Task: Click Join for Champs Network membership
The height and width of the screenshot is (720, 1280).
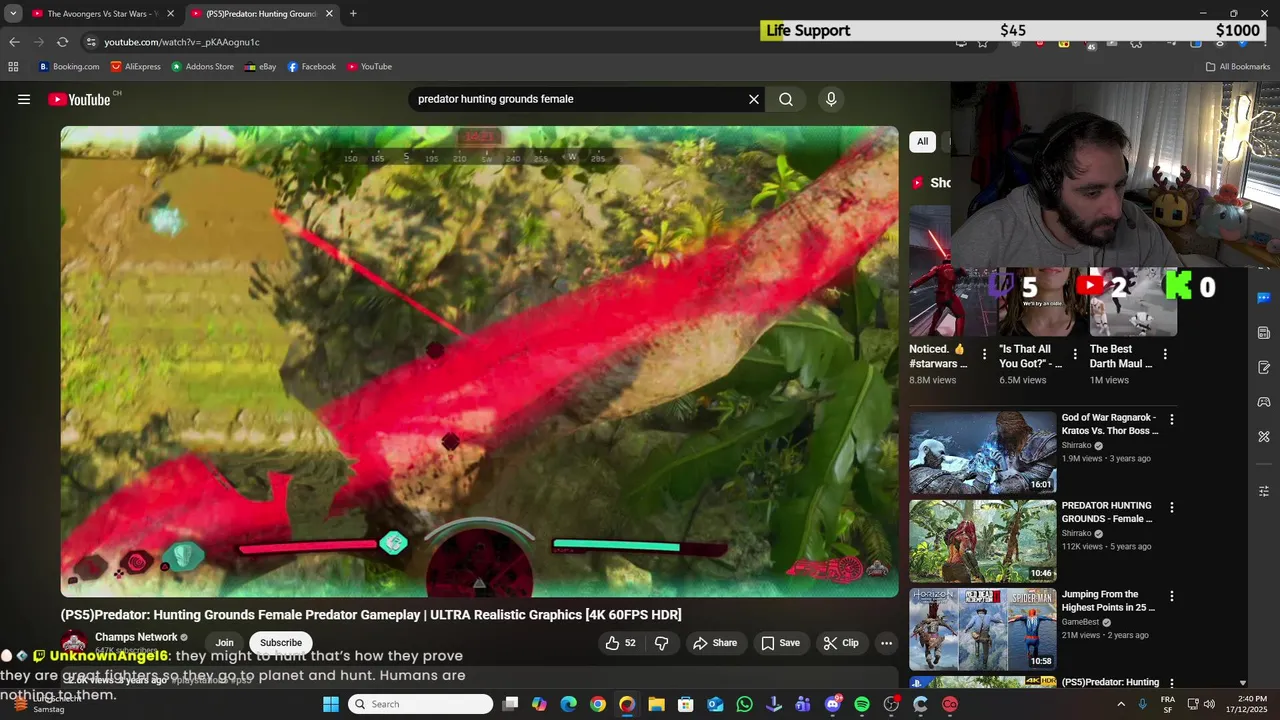Action: 225,643
